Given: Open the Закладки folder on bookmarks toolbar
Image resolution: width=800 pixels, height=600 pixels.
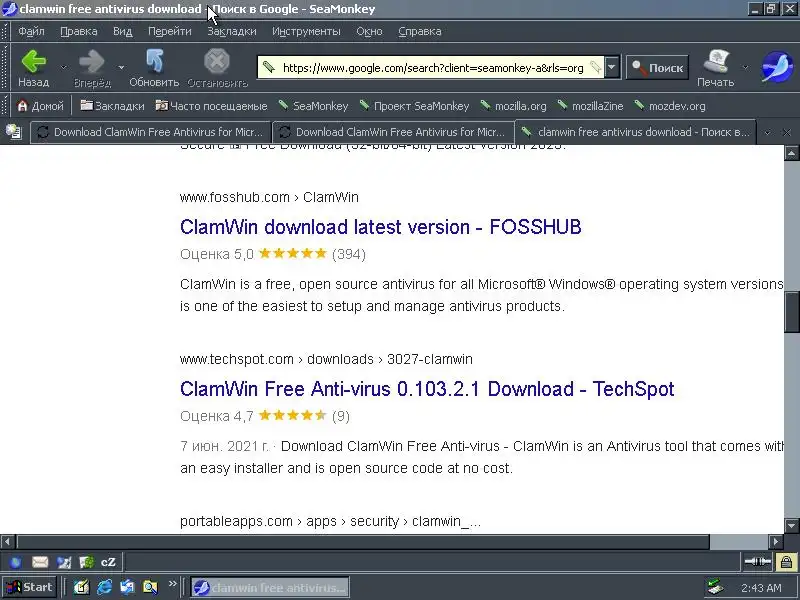Looking at the screenshot, I should coord(112,106).
